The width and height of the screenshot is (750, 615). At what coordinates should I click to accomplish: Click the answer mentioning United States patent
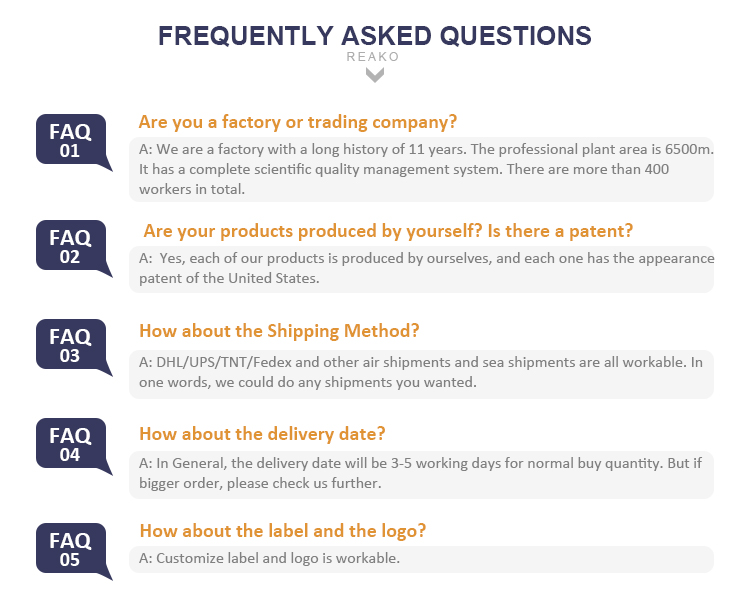click(421, 269)
